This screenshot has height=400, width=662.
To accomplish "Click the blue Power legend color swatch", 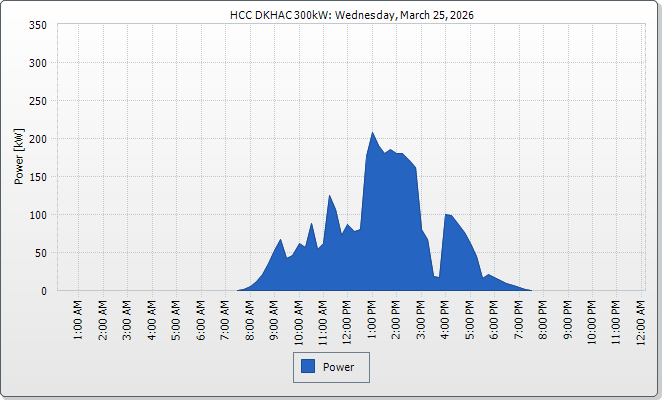I will (308, 367).
